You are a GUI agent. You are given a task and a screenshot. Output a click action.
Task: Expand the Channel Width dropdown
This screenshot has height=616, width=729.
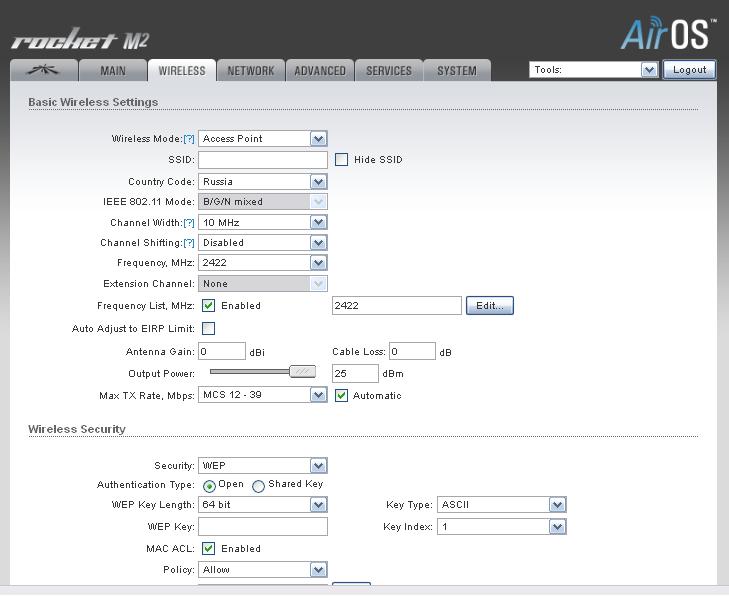(263, 222)
